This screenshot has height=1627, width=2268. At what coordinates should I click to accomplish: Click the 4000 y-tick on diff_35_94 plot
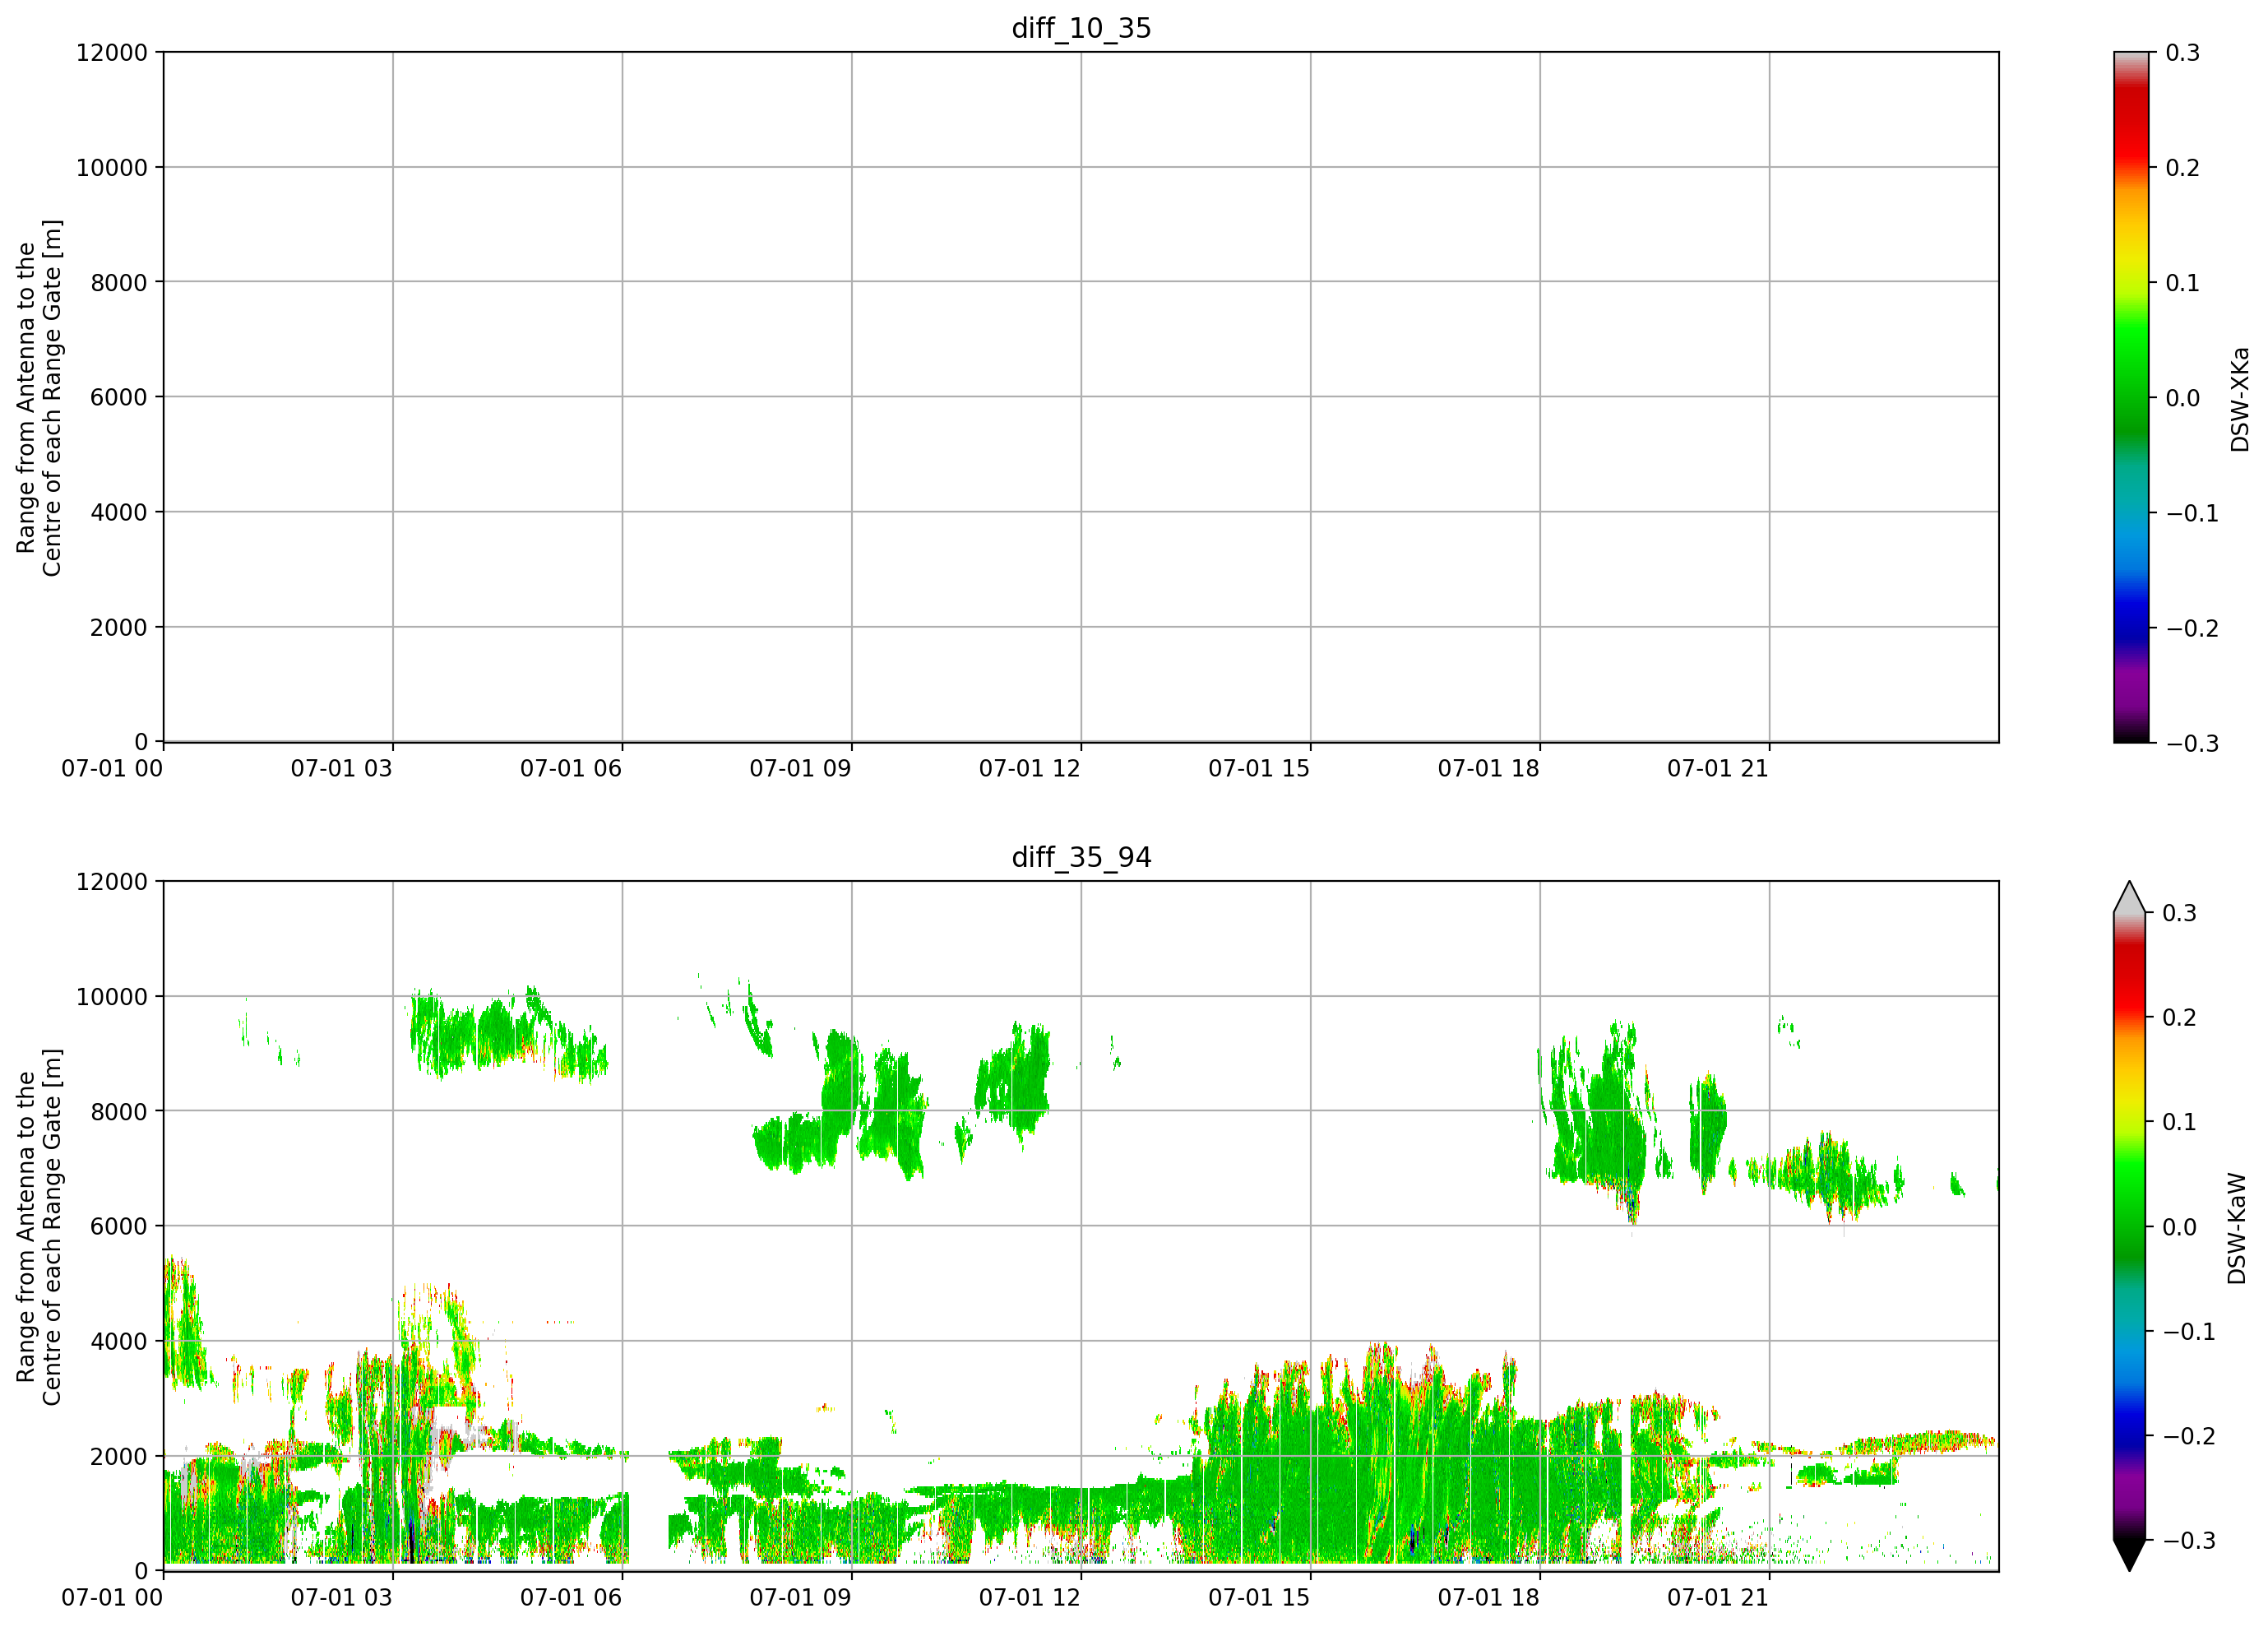tap(119, 1342)
